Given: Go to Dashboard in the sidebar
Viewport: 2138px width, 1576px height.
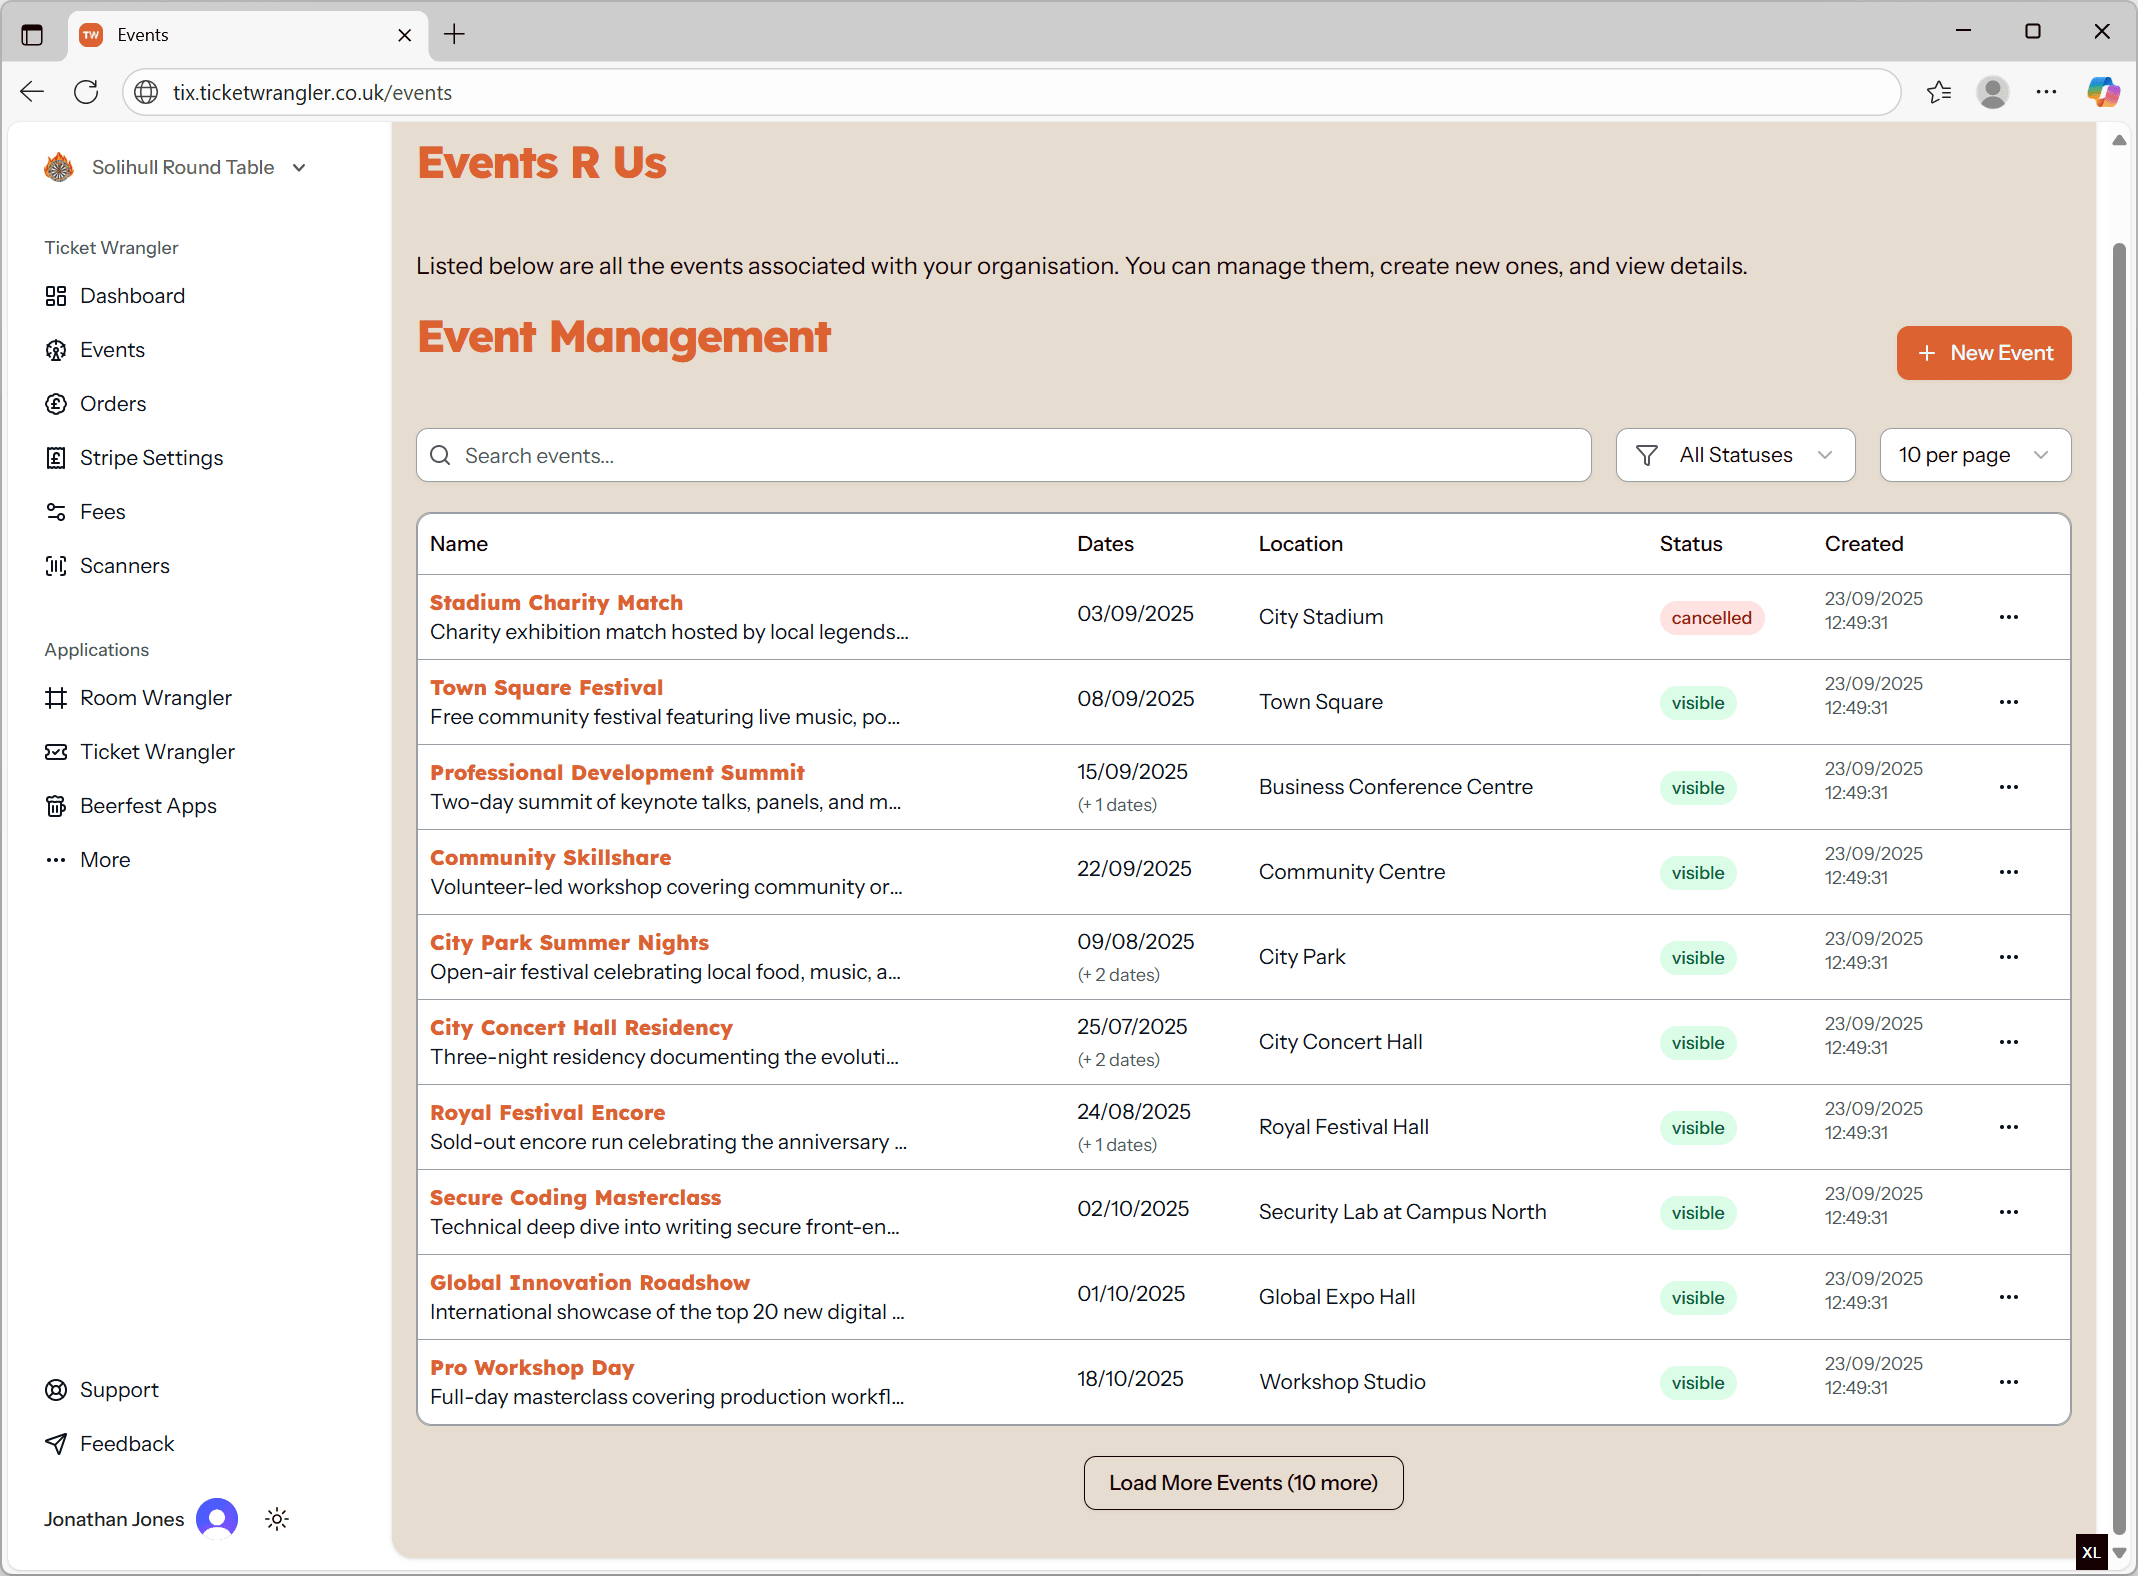Looking at the screenshot, I should pos(132,296).
